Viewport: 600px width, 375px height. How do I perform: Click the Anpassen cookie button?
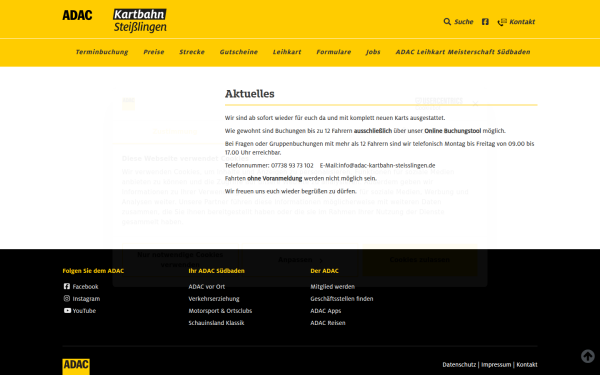click(x=300, y=260)
